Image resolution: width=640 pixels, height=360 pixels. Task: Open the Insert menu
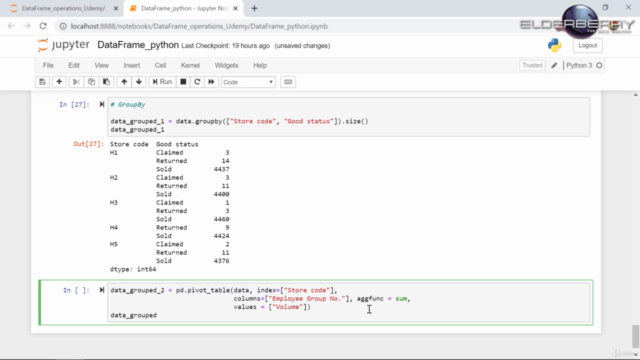click(132, 65)
